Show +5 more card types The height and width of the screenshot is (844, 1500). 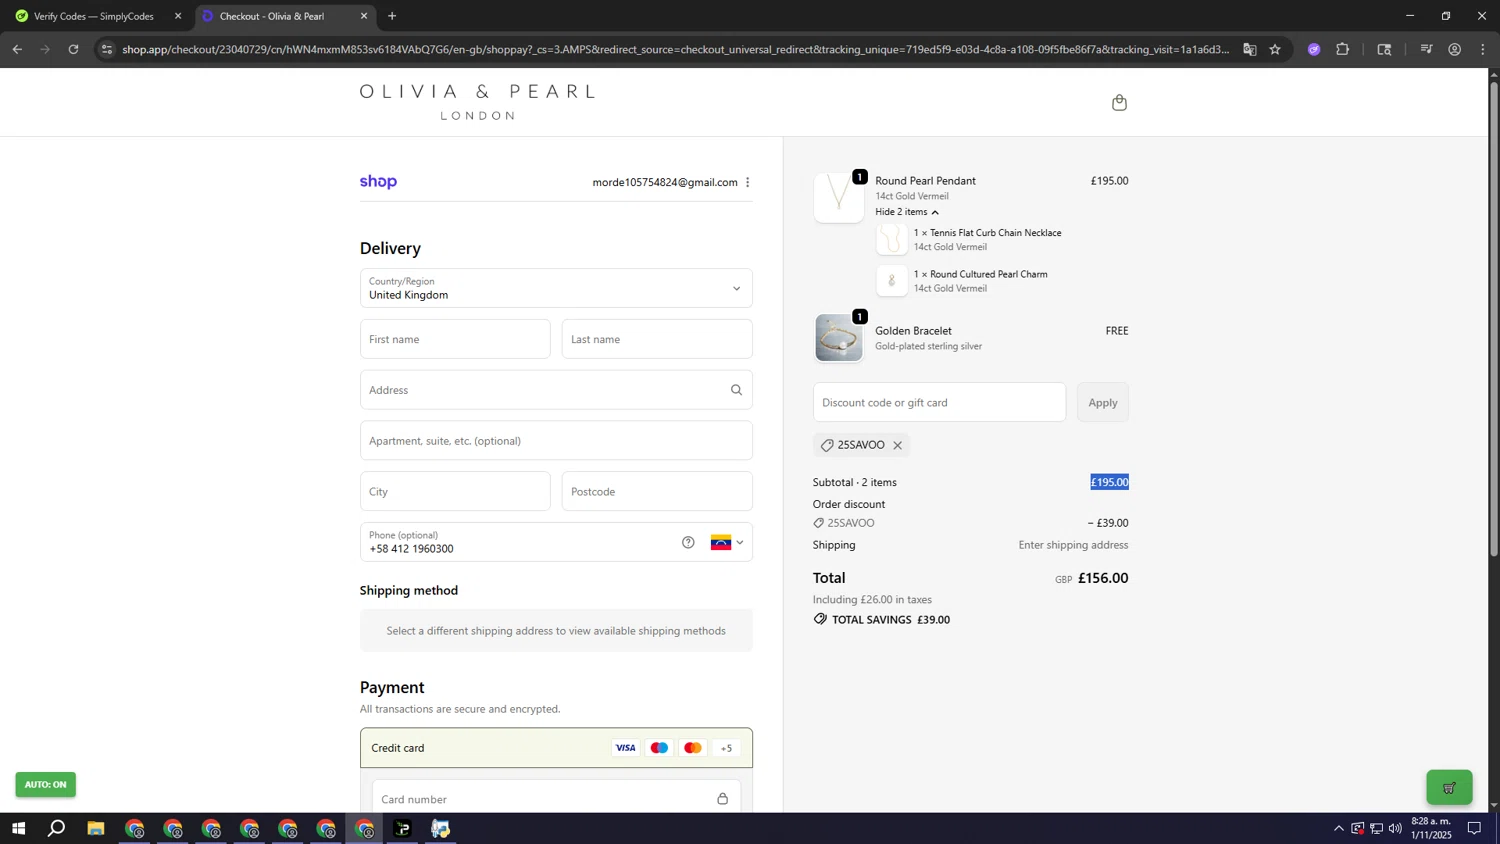coord(727,748)
